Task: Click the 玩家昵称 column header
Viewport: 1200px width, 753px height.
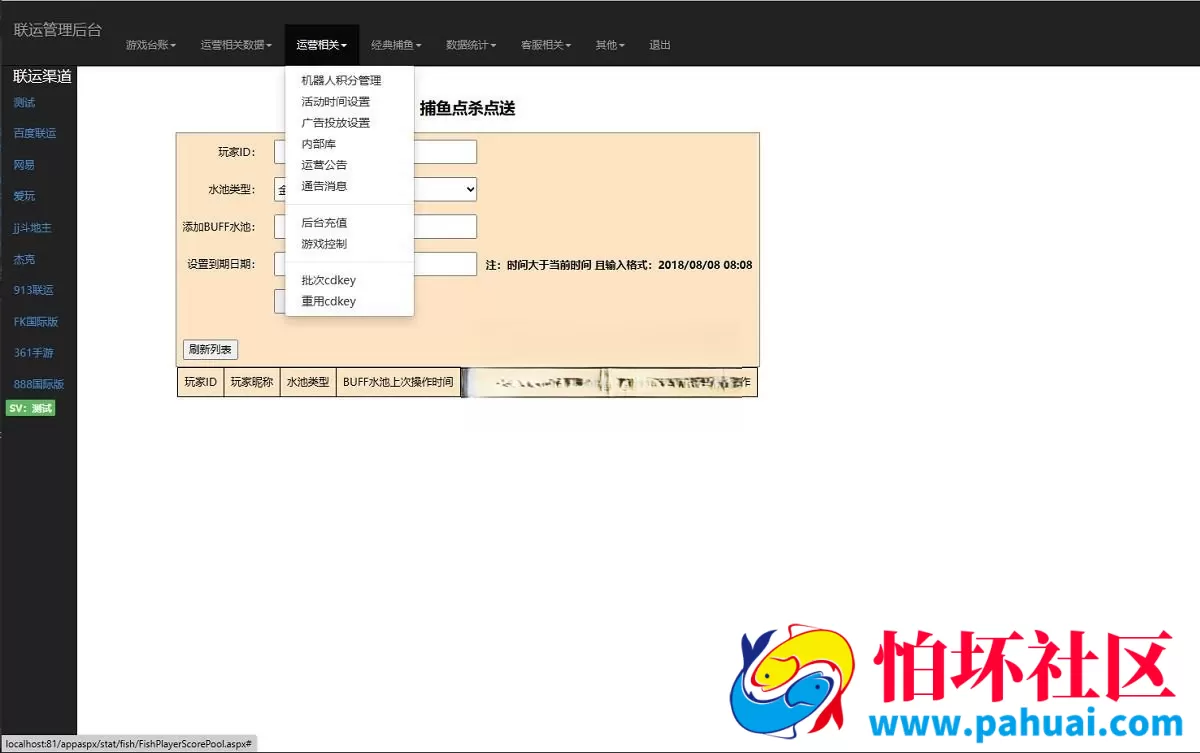Action: [x=252, y=382]
